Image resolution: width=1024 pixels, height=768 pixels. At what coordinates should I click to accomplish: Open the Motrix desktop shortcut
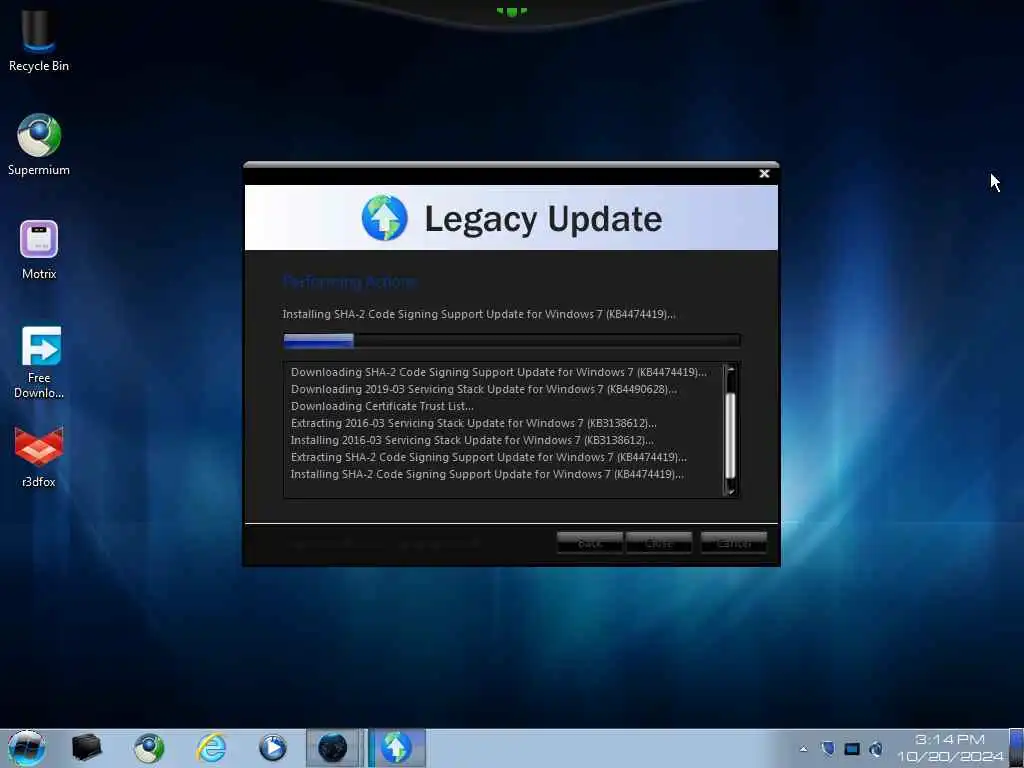[39, 249]
